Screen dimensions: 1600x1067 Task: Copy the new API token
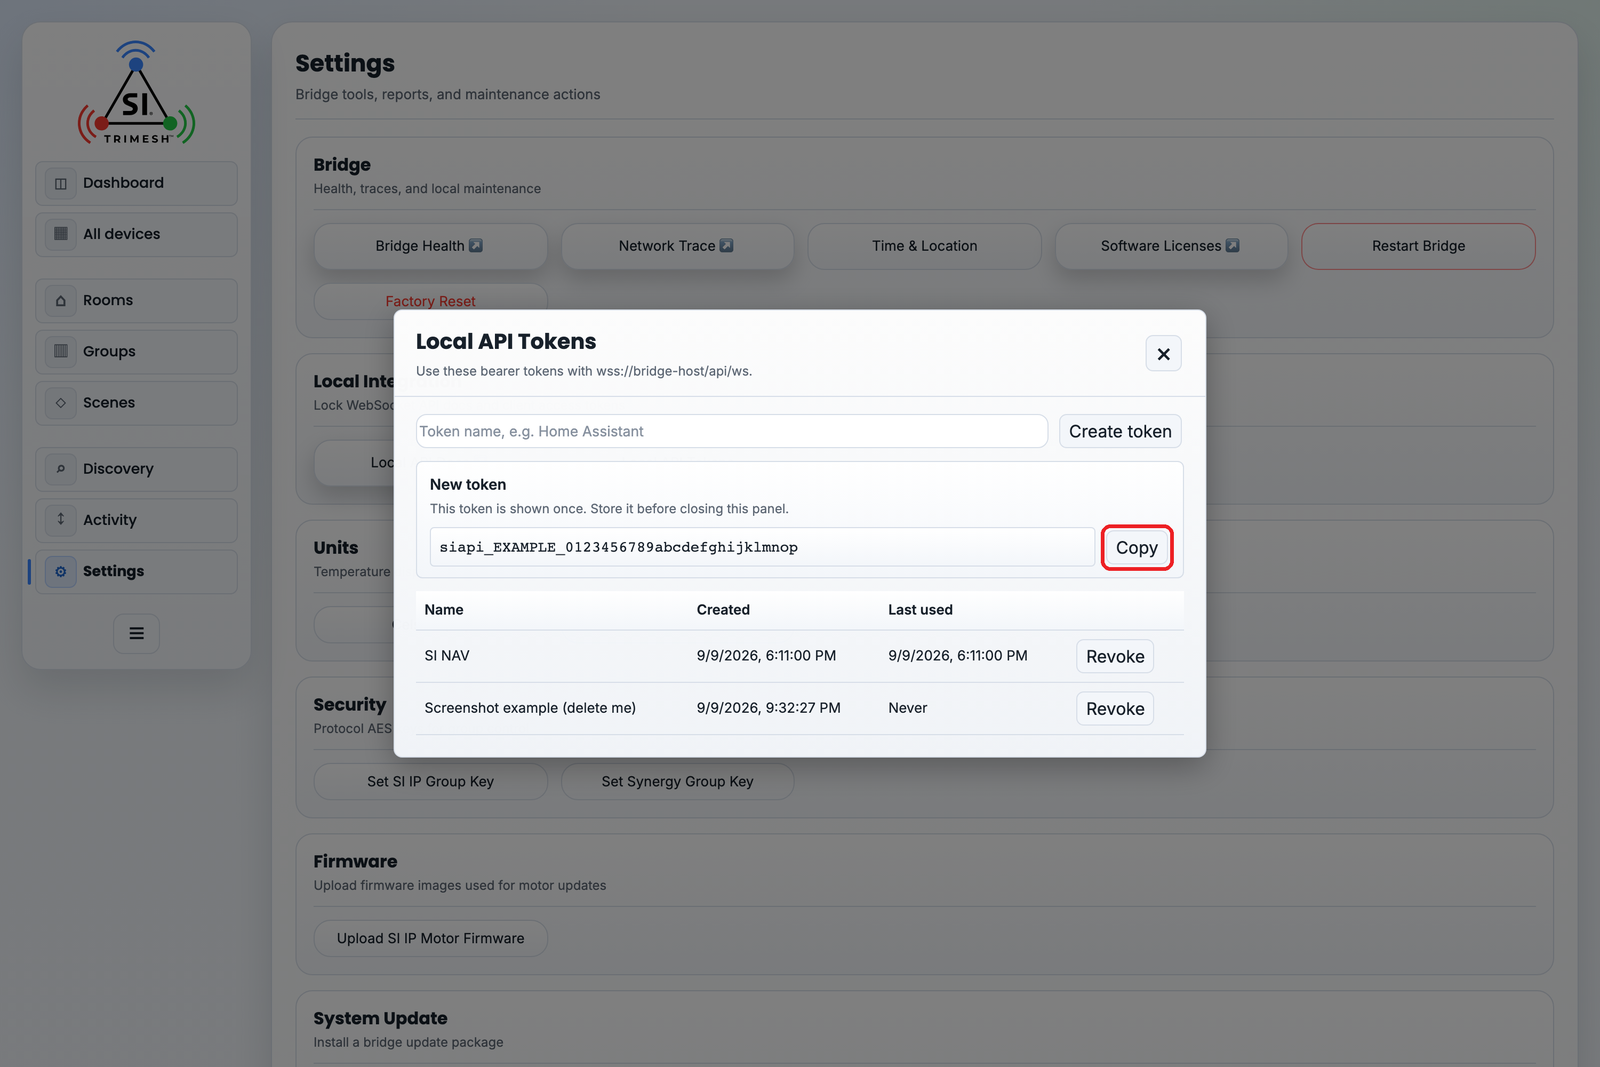coord(1137,548)
